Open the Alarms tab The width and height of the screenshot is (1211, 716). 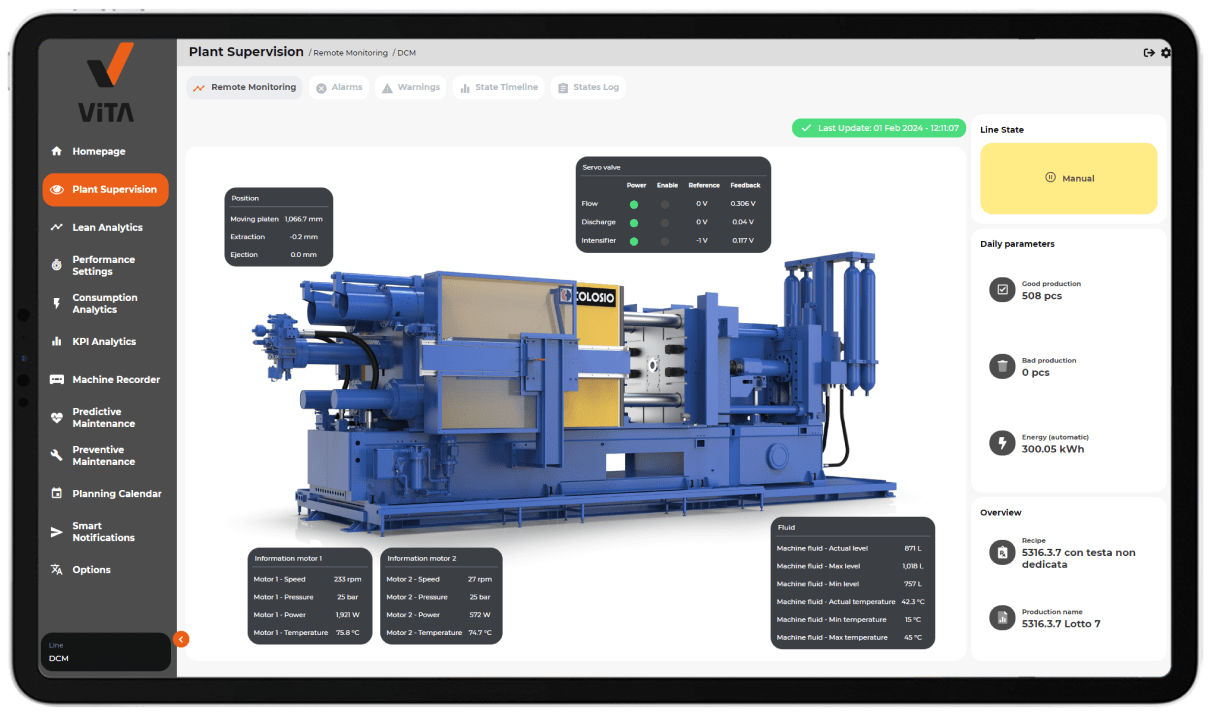[339, 88]
